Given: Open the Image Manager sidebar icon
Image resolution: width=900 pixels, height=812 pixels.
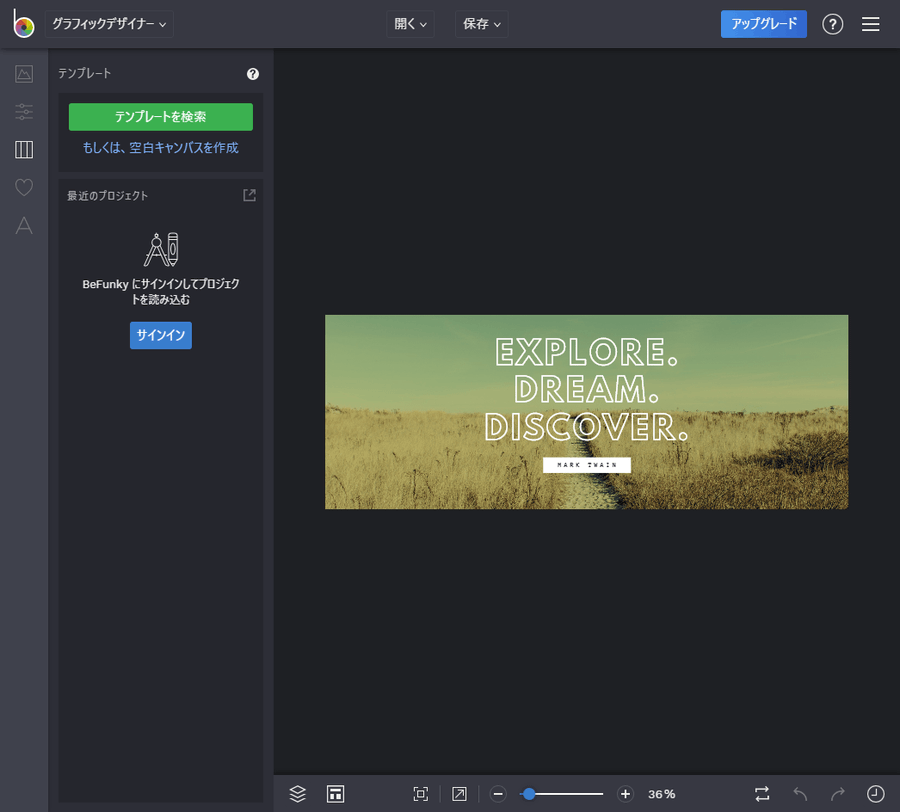Looking at the screenshot, I should pyautogui.click(x=24, y=74).
